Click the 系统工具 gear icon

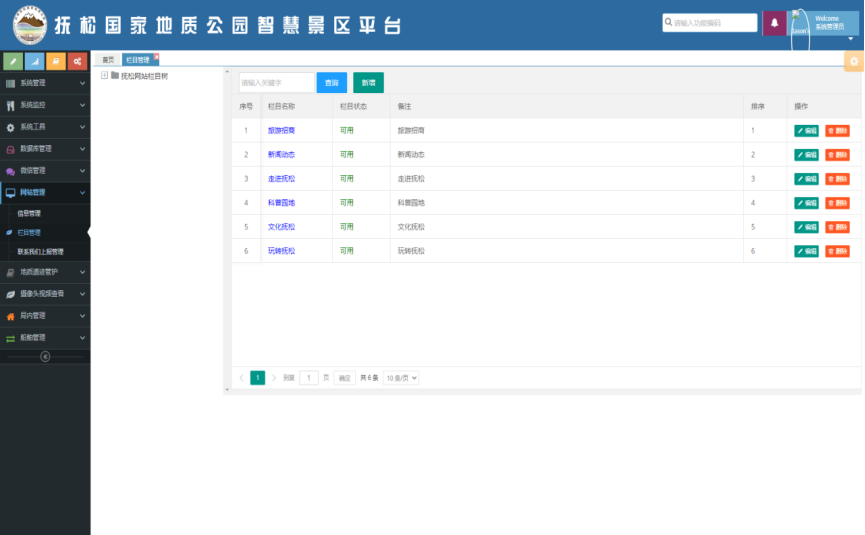click(x=10, y=127)
